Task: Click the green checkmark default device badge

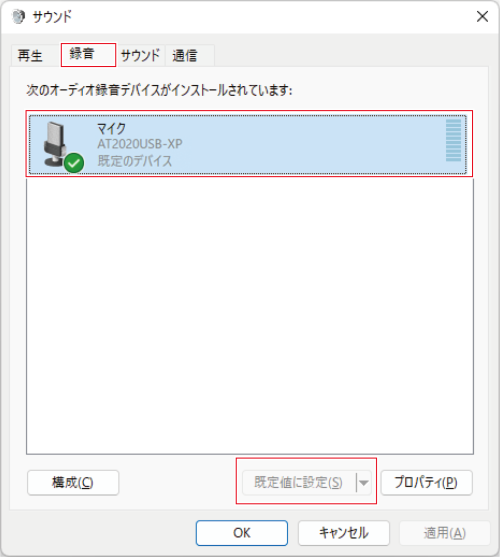Action: tap(74, 163)
